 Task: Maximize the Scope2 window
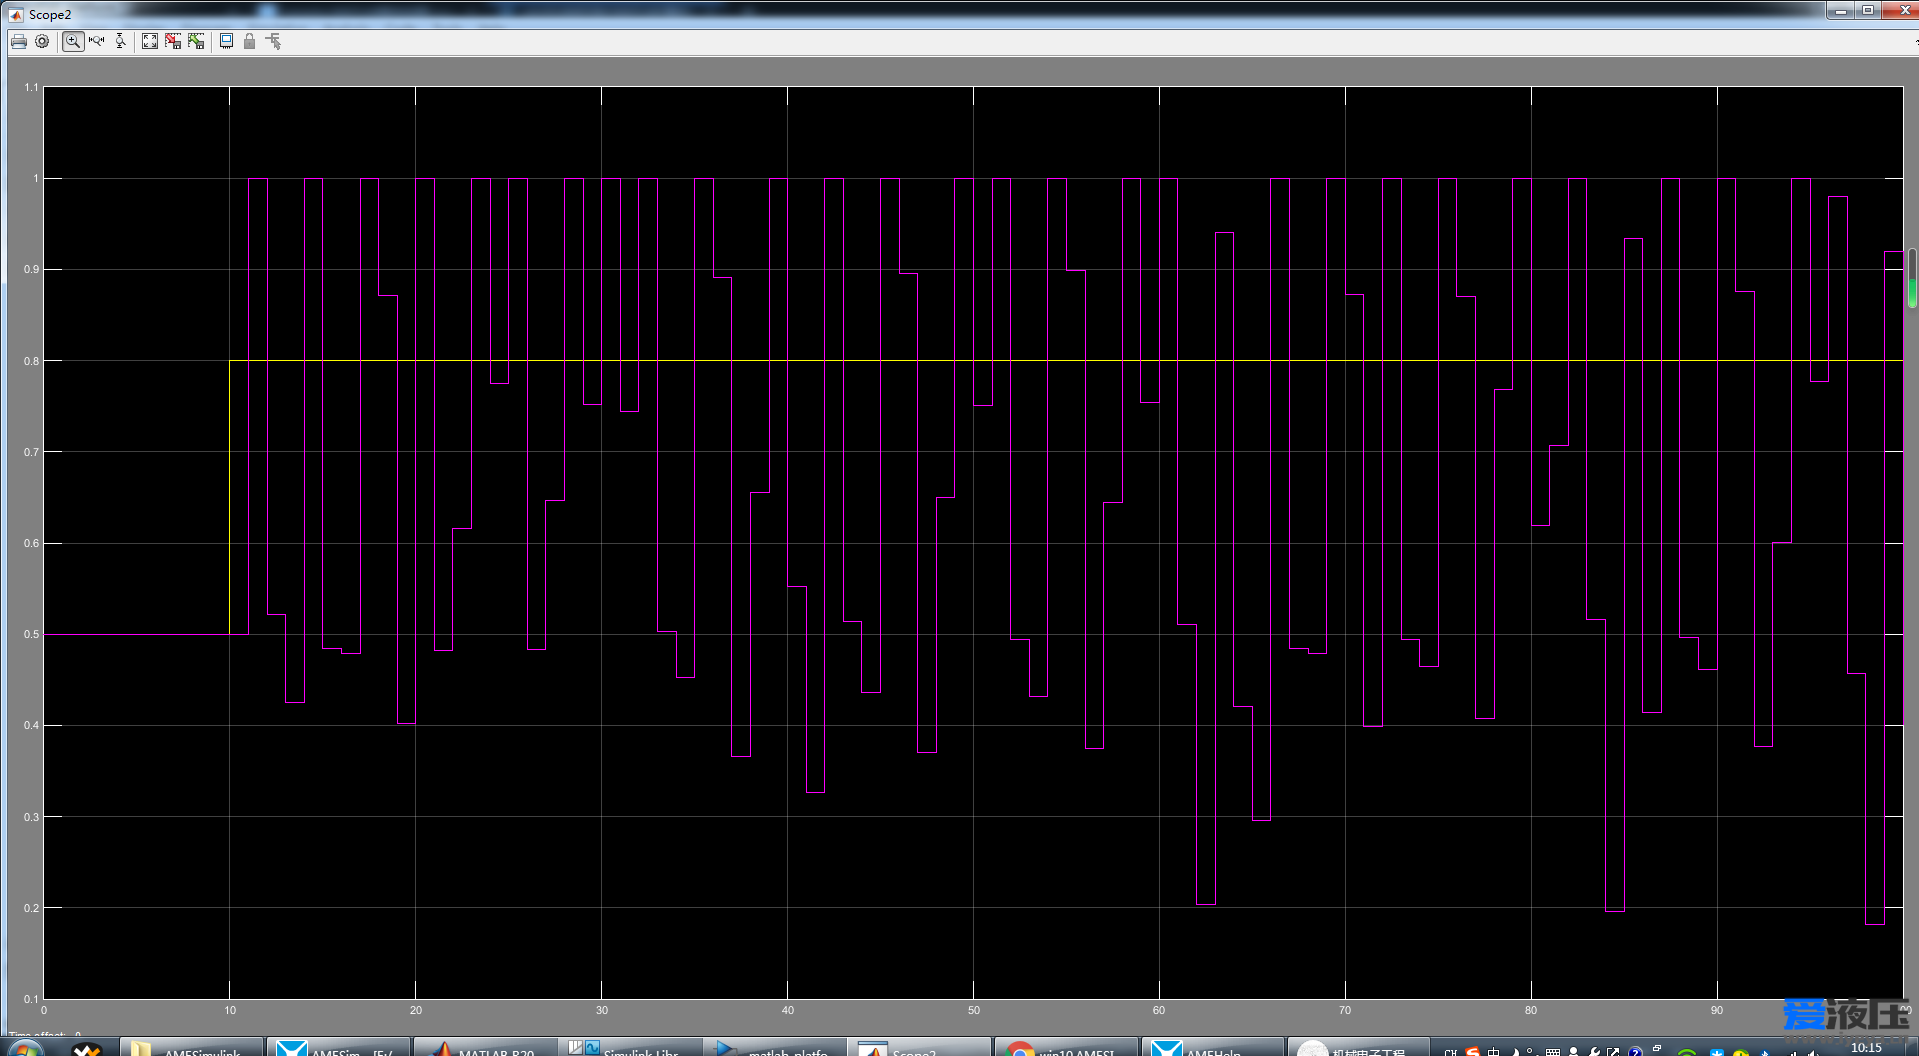click(1867, 10)
